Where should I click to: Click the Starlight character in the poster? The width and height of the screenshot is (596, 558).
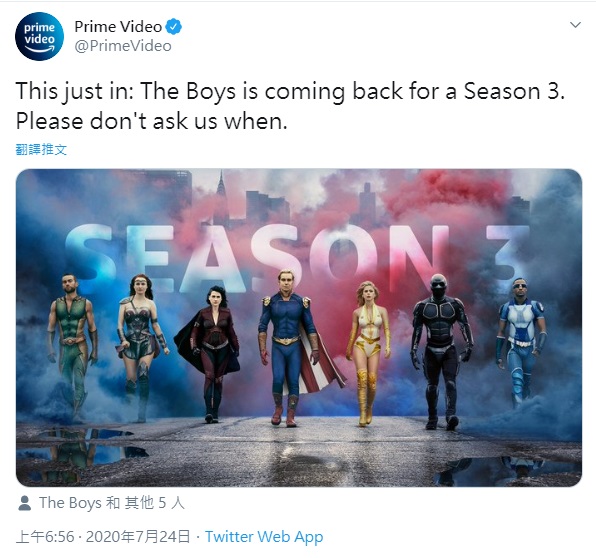click(x=368, y=354)
